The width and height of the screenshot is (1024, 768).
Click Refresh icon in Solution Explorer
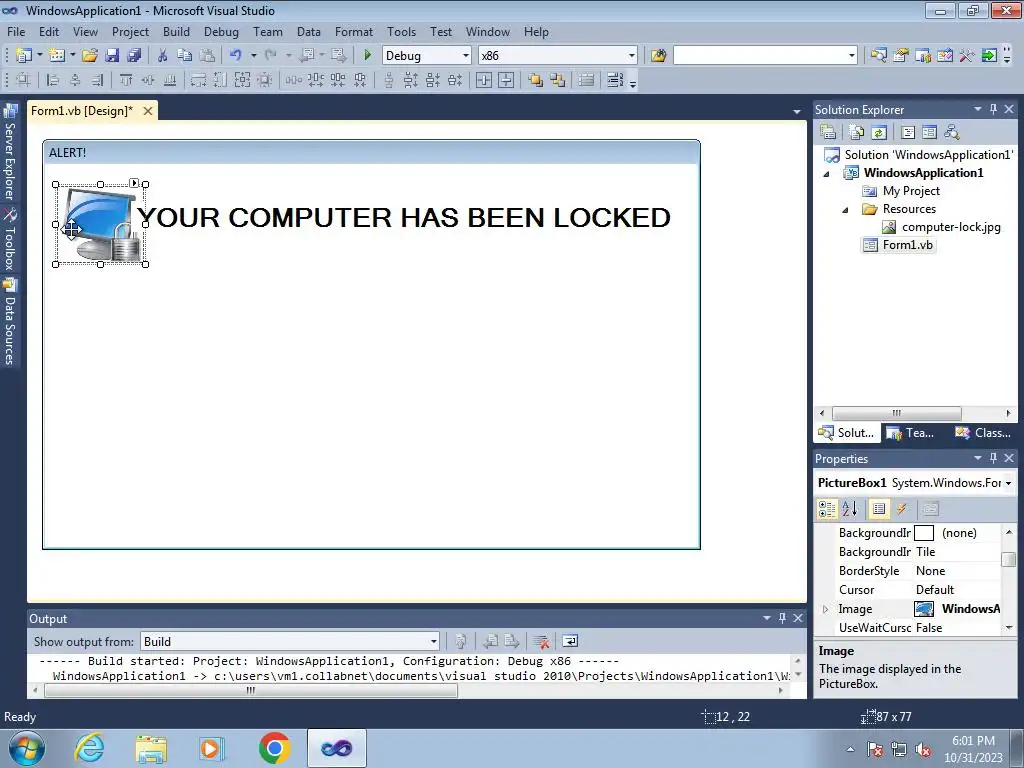(879, 133)
